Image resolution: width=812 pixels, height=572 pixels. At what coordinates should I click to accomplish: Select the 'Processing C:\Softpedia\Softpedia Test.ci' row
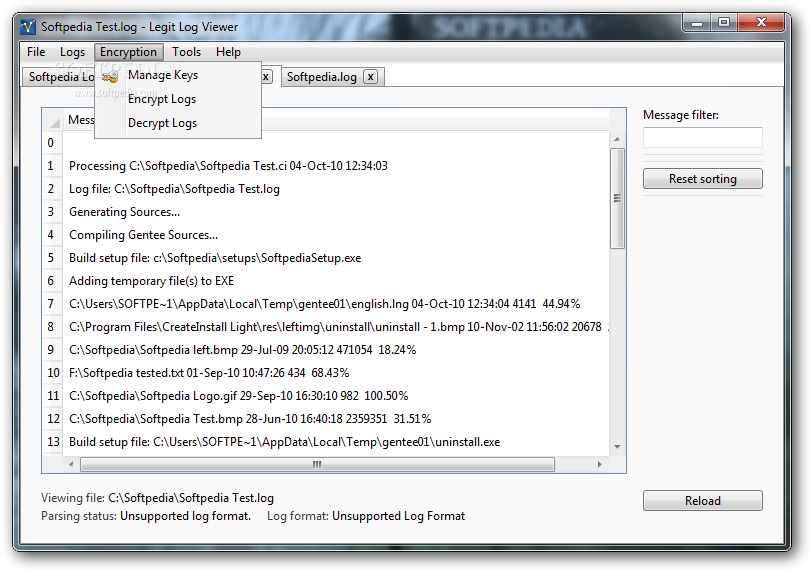(x=336, y=166)
